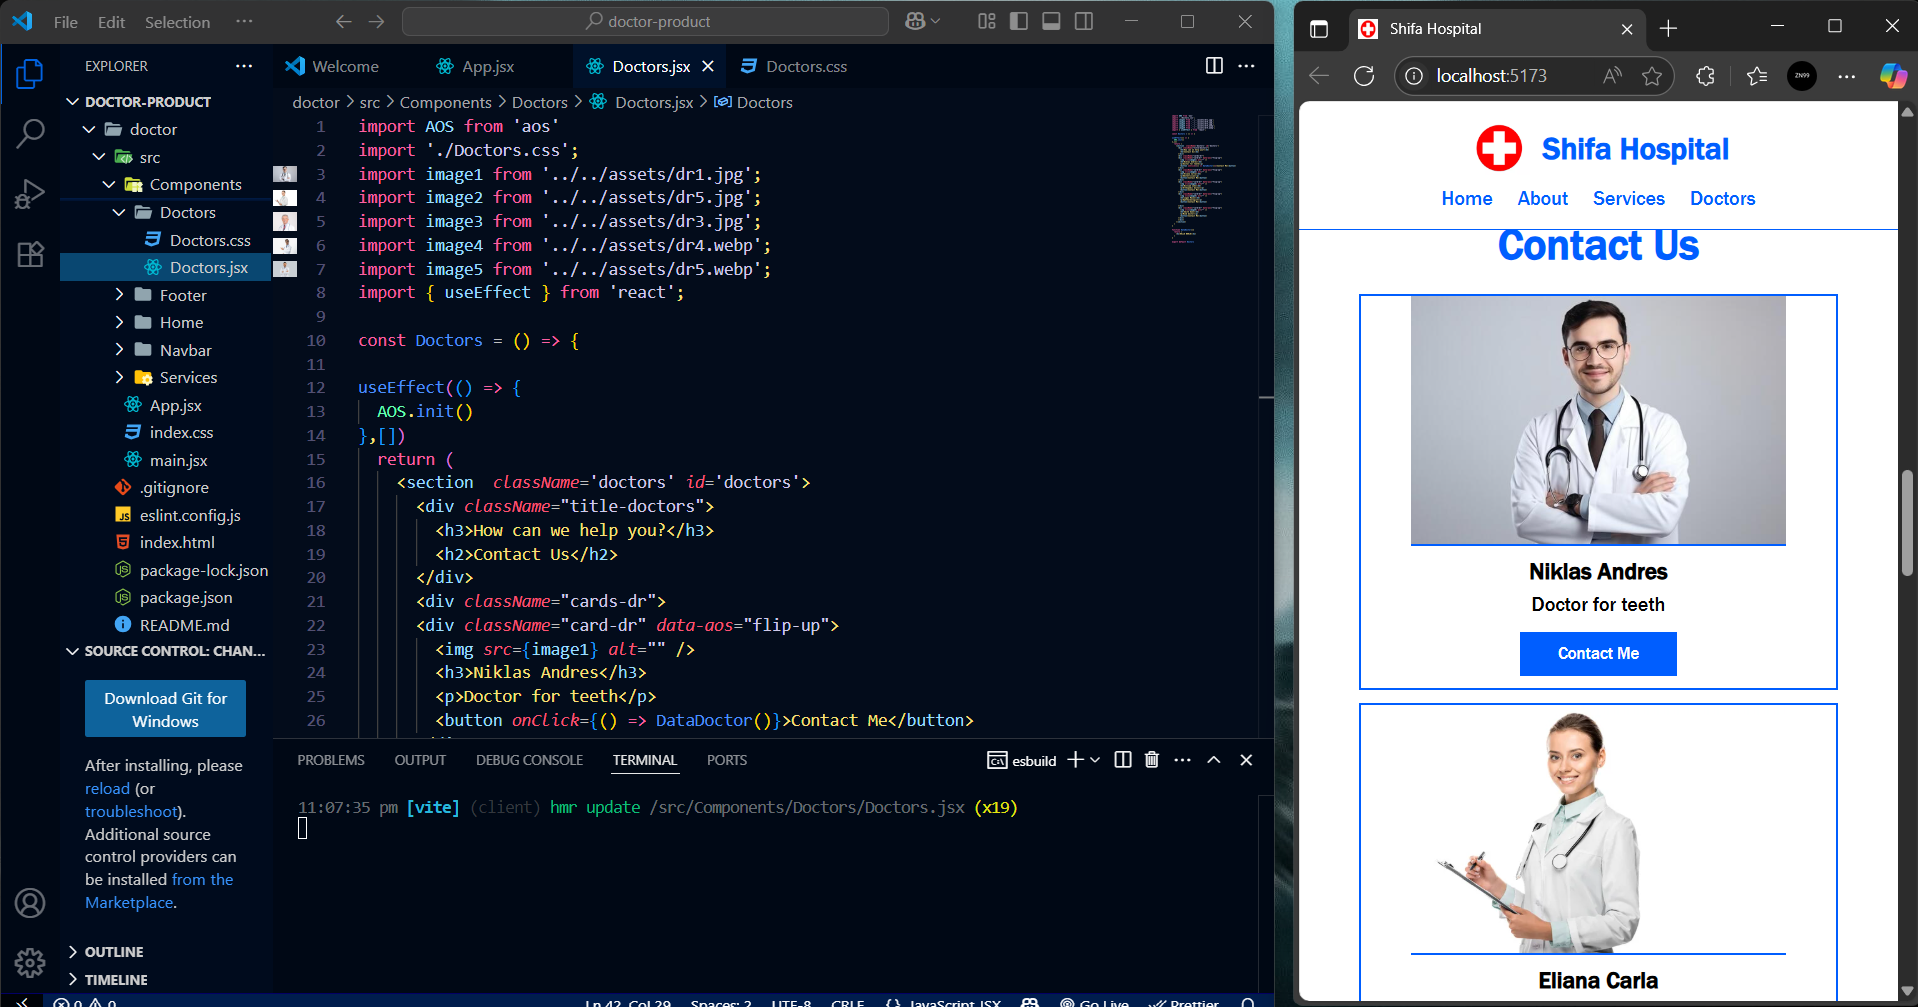
Task: Open new terminal launch profile dropdown
Action: 1096,760
